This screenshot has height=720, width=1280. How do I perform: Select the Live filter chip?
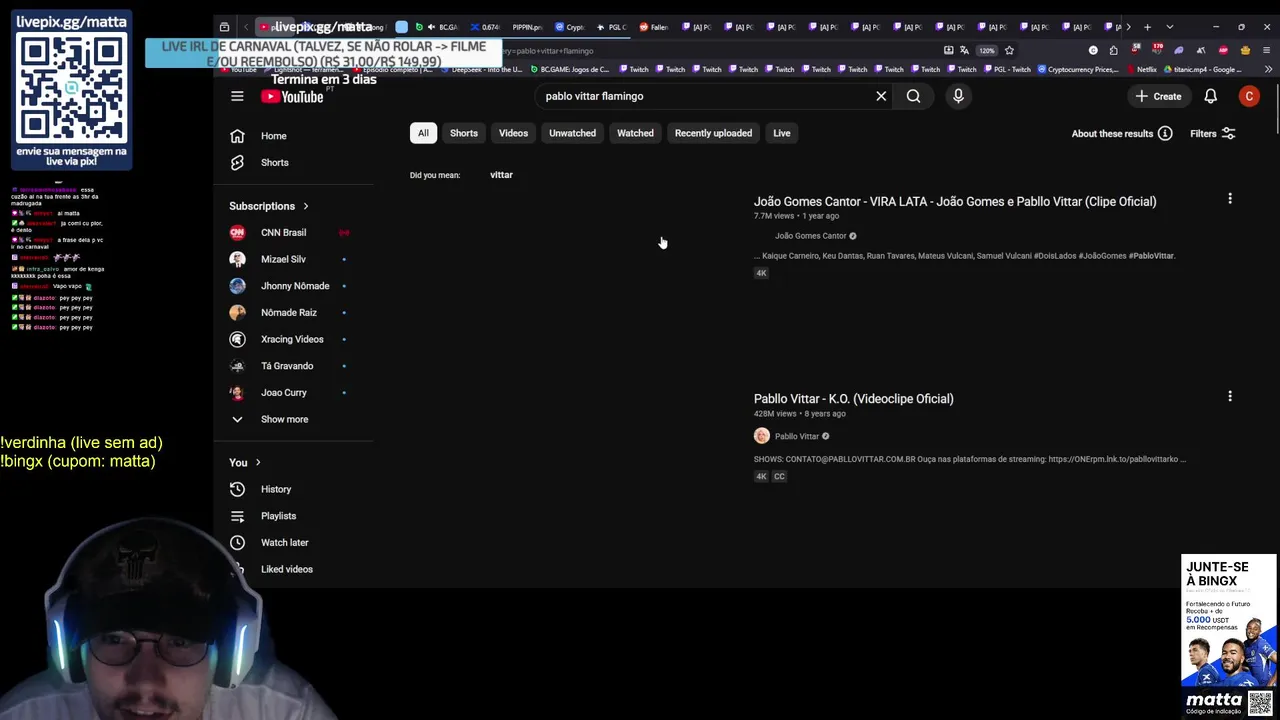tap(782, 133)
